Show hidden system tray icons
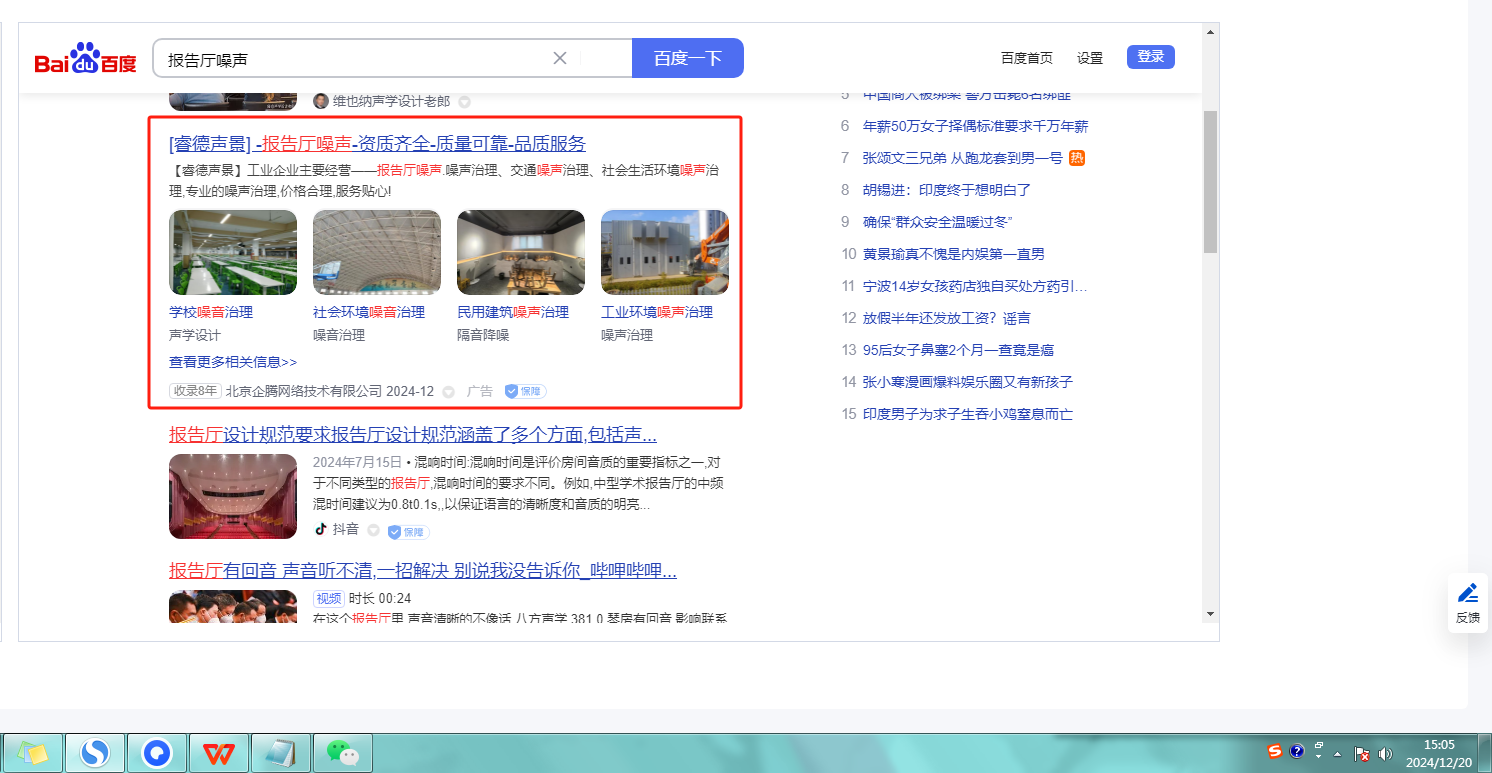 (1337, 753)
